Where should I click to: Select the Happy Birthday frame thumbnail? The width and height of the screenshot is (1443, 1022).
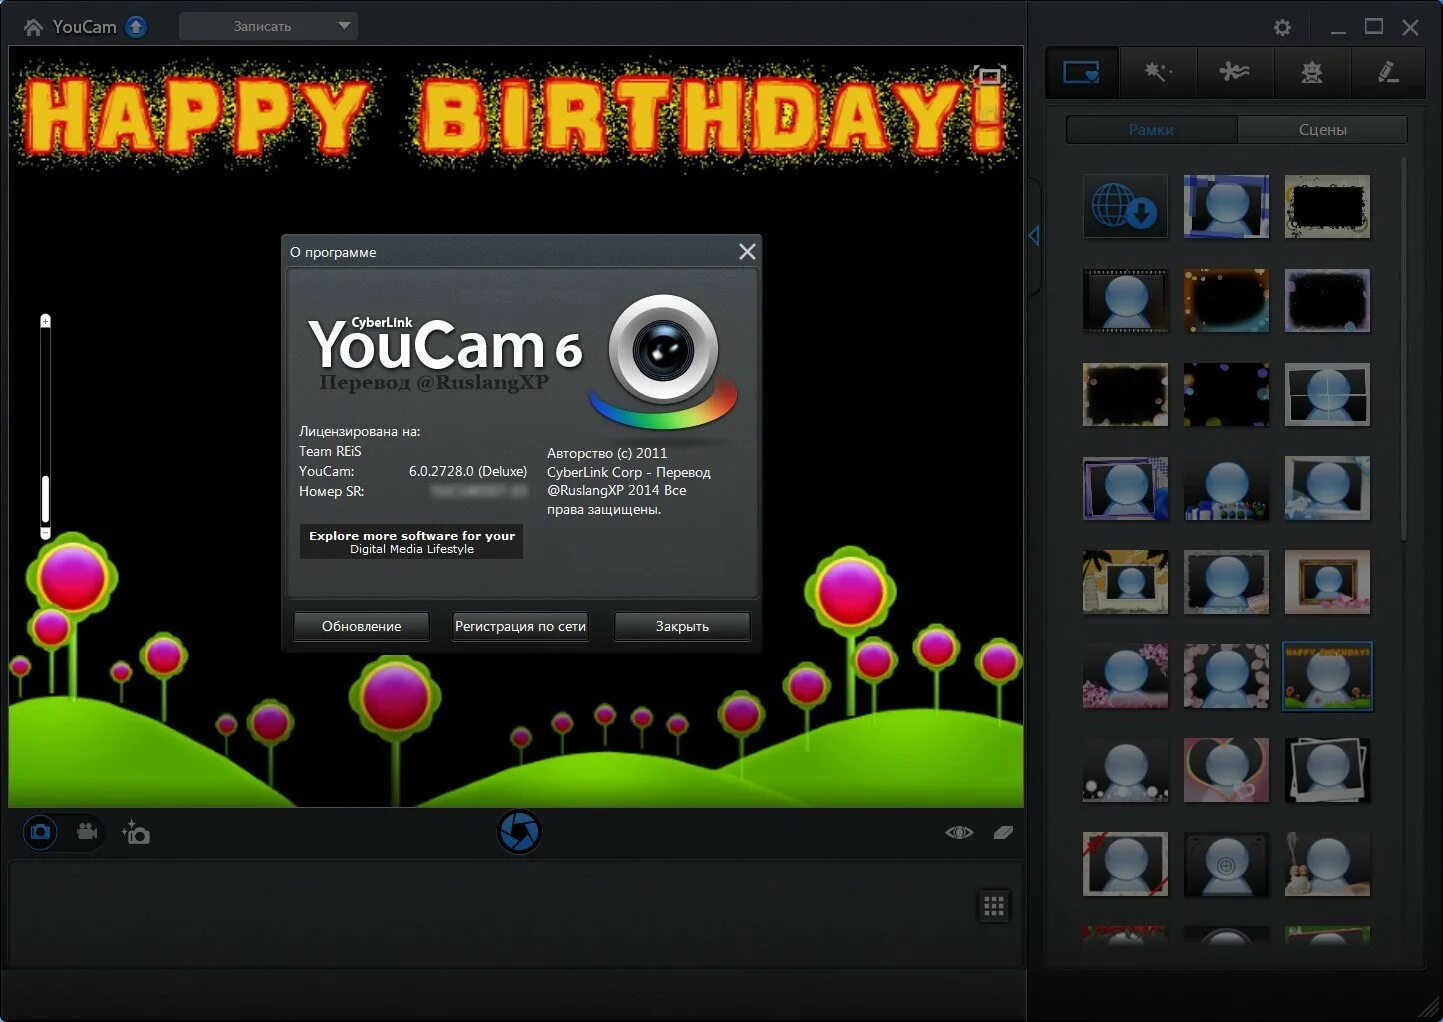pyautogui.click(x=1327, y=676)
